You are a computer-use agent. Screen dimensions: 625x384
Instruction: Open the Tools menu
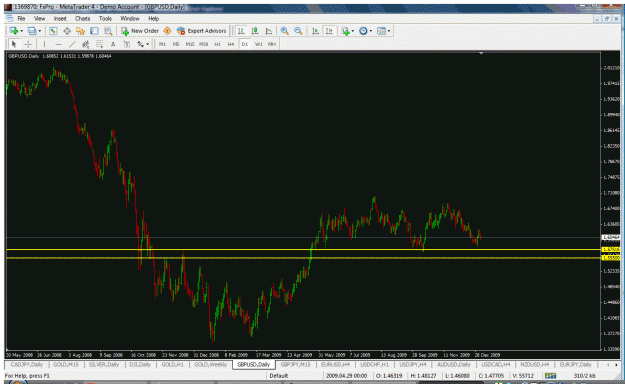tap(105, 19)
